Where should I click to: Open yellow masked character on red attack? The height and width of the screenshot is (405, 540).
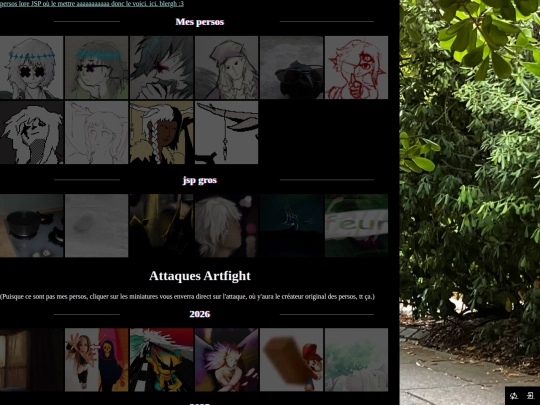point(162,360)
